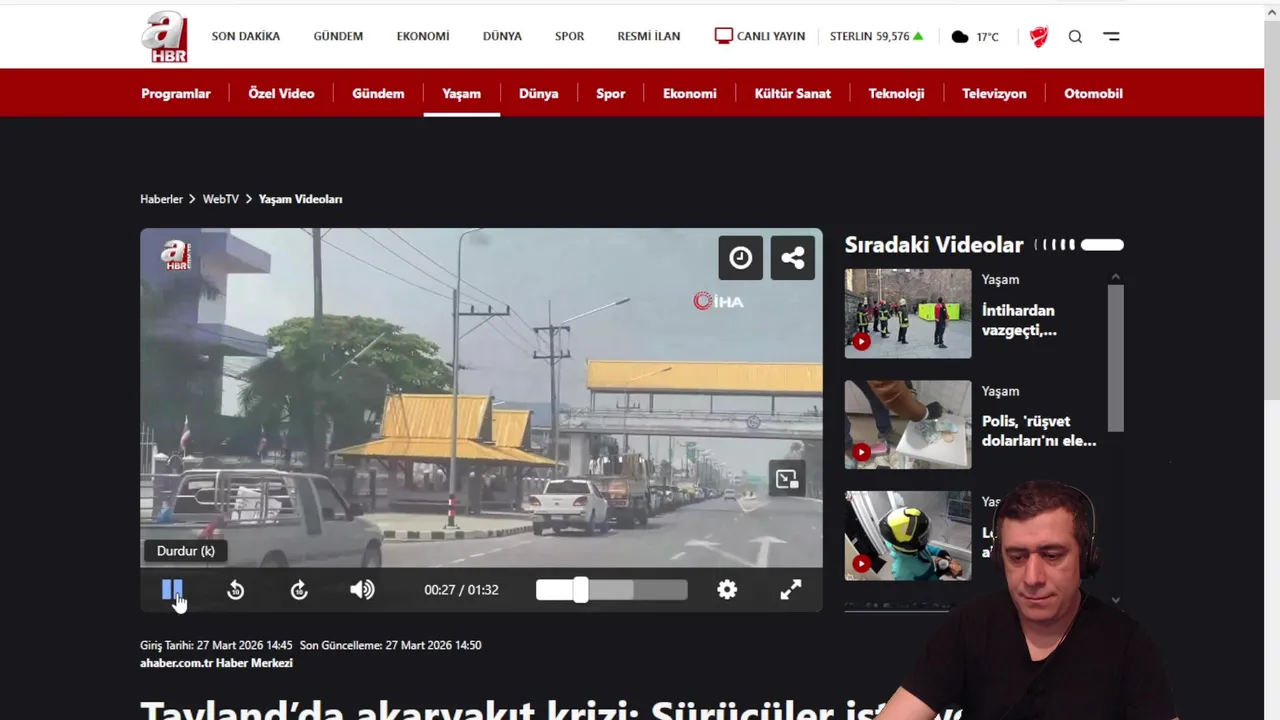
Task: Open Spor in top white navigation
Action: click(x=570, y=36)
